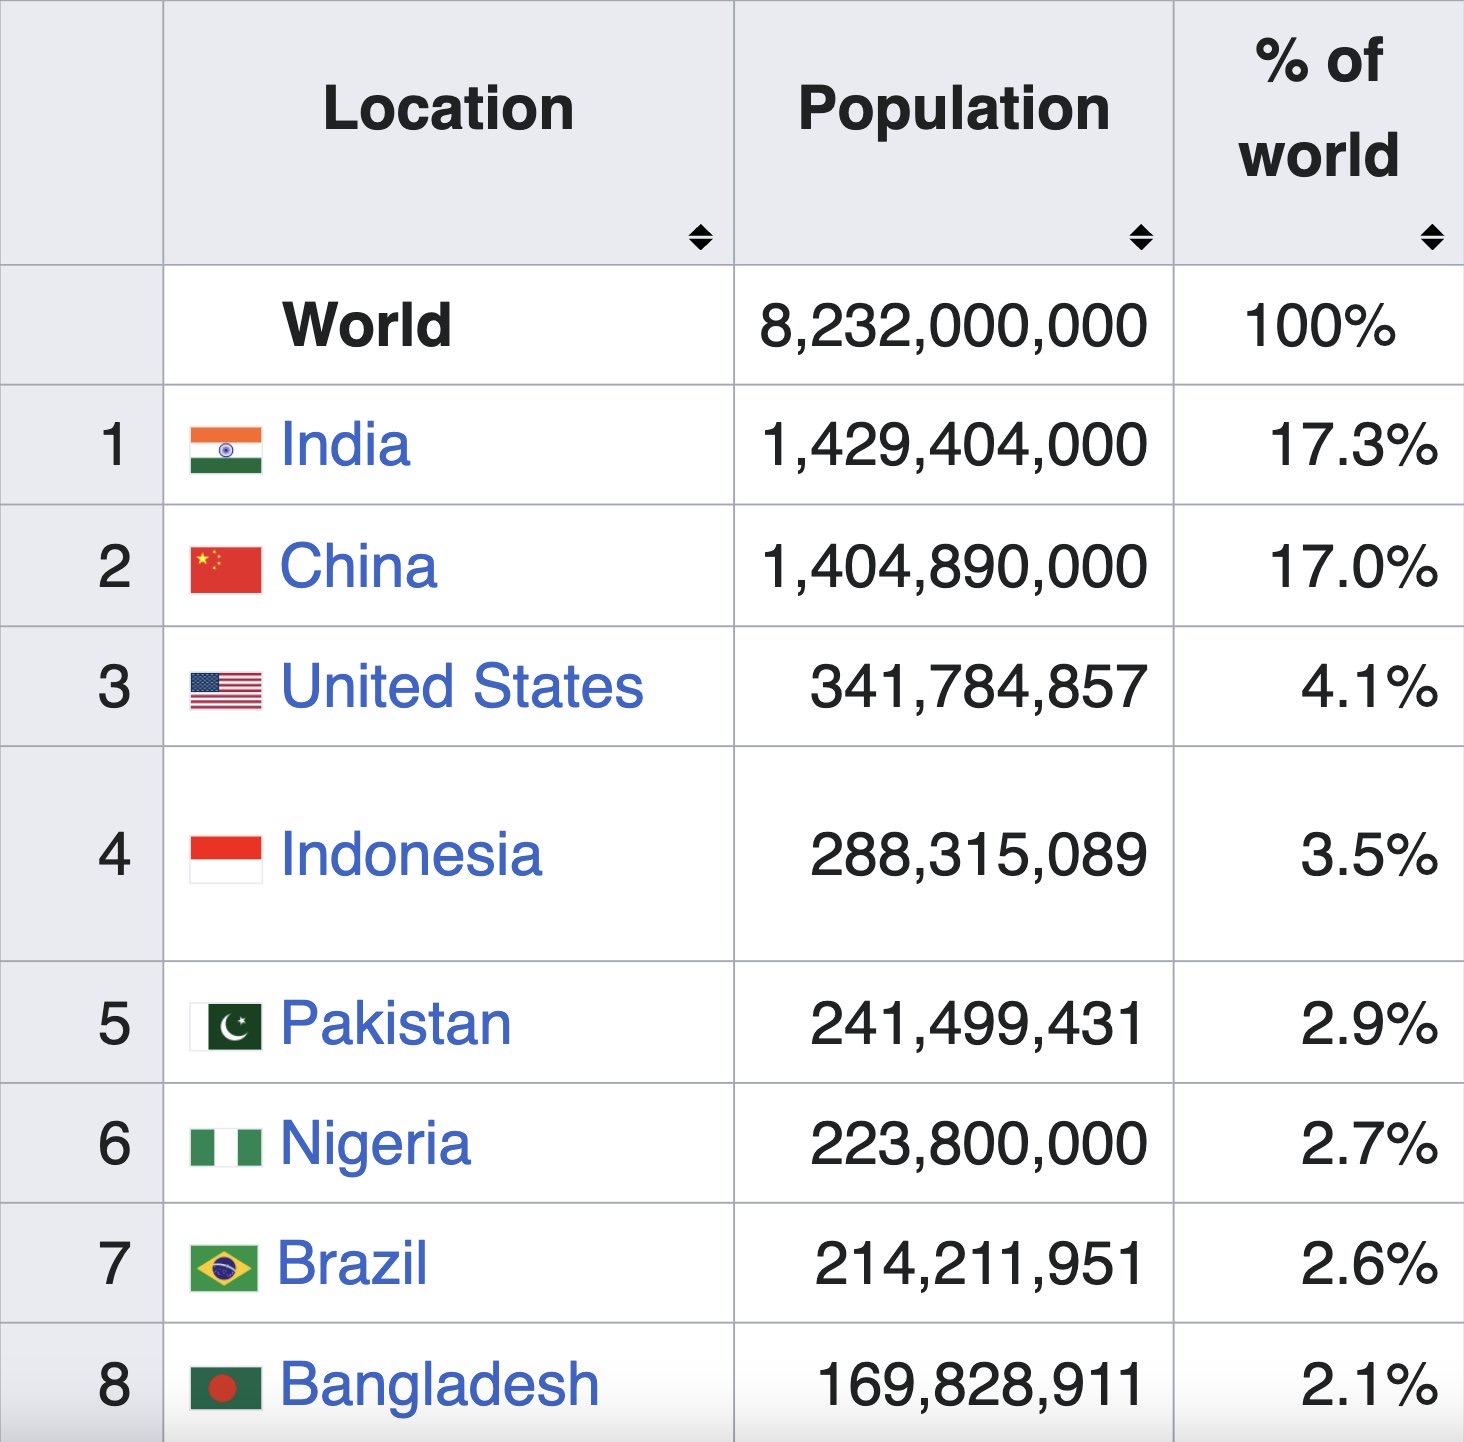This screenshot has height=1442, width=1464.
Task: Click the Bangladesh flag icon
Action: pos(226,1388)
